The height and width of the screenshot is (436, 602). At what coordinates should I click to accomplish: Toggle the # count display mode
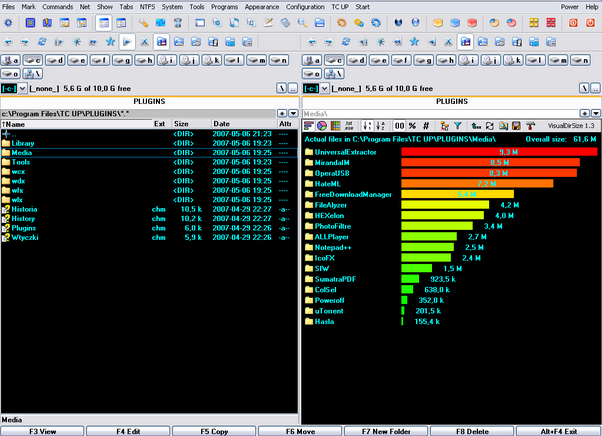[426, 126]
